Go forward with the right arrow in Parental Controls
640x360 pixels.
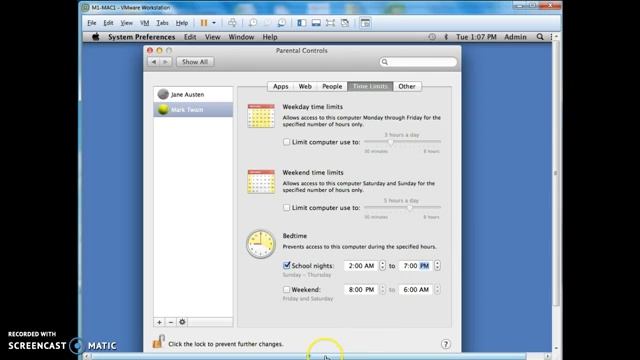pyautogui.click(x=165, y=62)
